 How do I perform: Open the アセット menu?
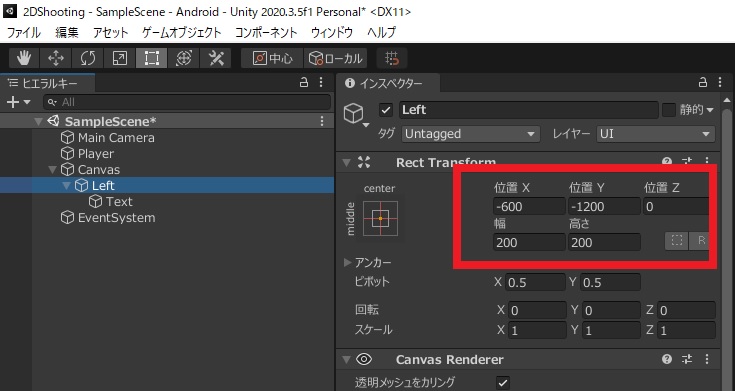click(111, 32)
